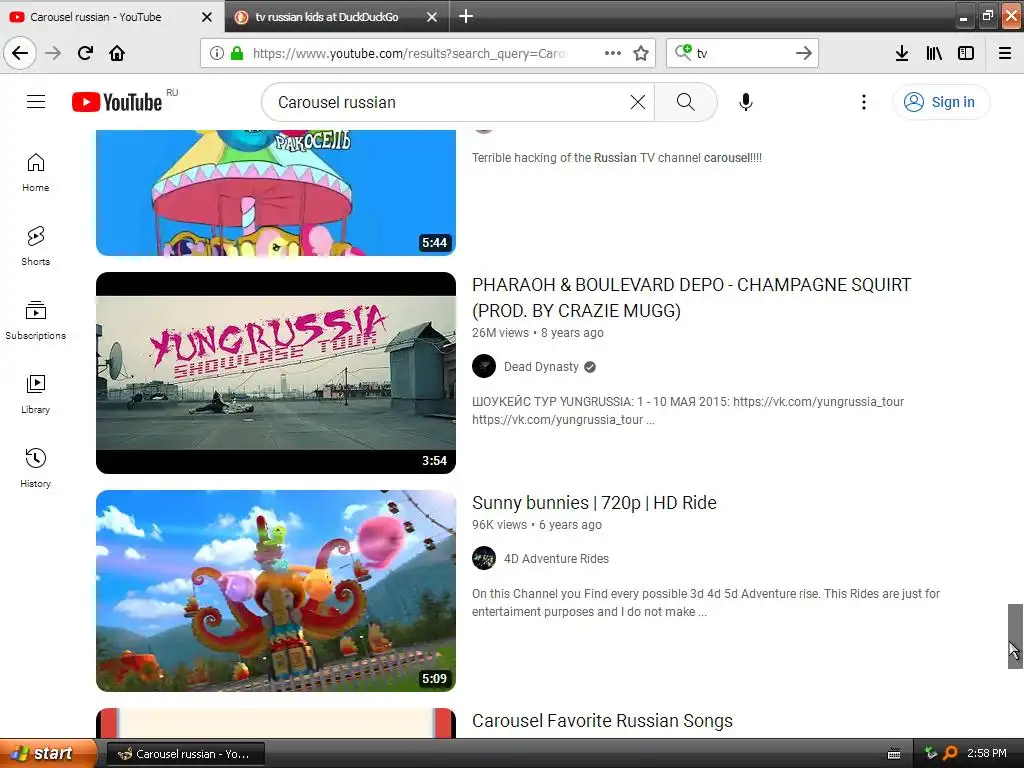This screenshot has height=768, width=1024.
Task: Click the page vertical scrollbar thumb
Action: pyautogui.click(x=1015, y=636)
